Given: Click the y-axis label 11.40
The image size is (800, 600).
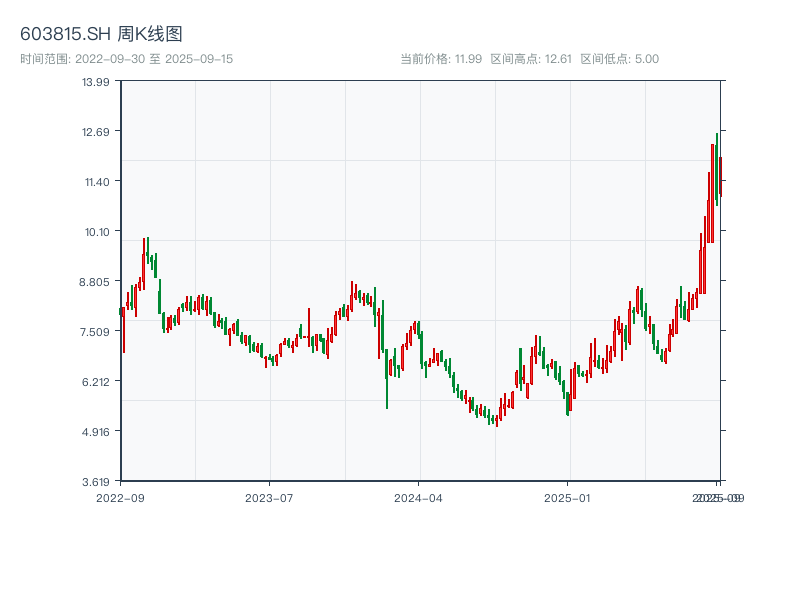Looking at the screenshot, I should click(97, 182).
